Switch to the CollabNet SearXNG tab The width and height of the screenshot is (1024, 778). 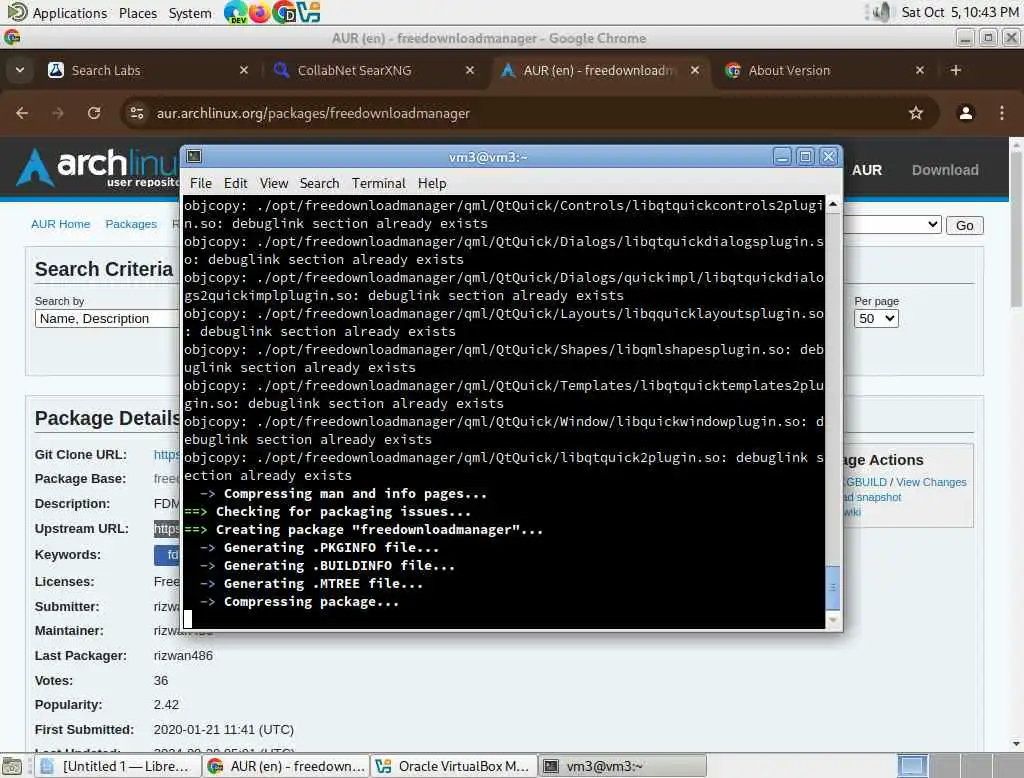pyautogui.click(x=374, y=70)
